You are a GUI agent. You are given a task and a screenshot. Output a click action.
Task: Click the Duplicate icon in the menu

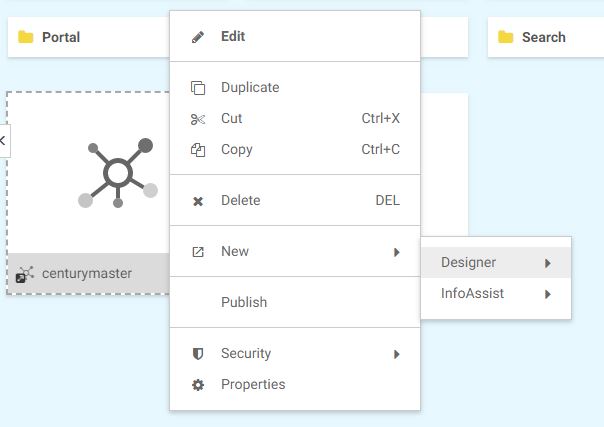tap(198, 88)
